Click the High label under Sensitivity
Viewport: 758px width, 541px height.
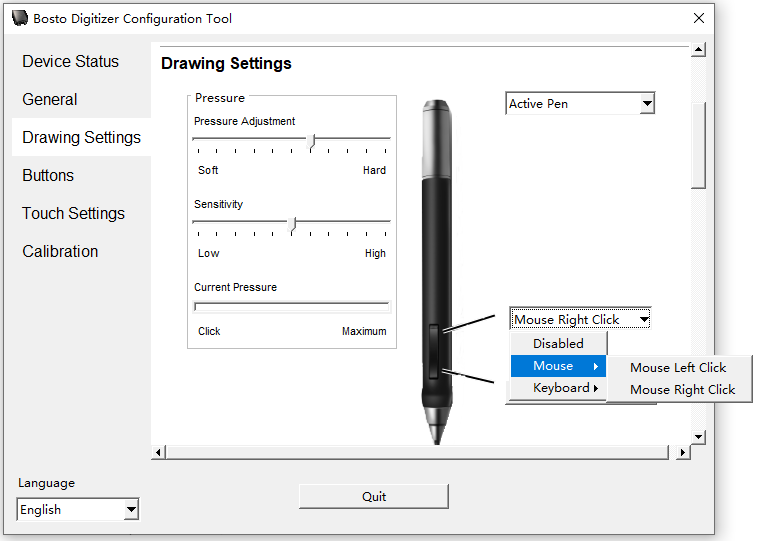(x=375, y=253)
